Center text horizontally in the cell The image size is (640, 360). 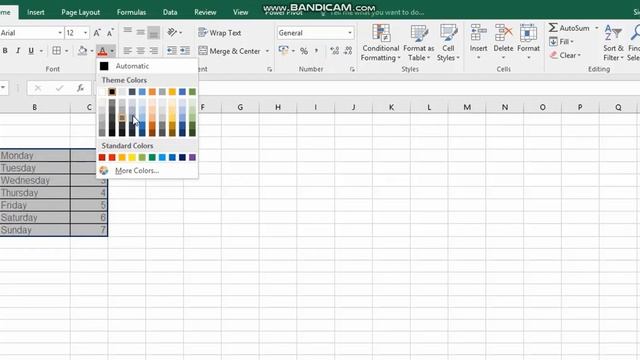click(141, 51)
